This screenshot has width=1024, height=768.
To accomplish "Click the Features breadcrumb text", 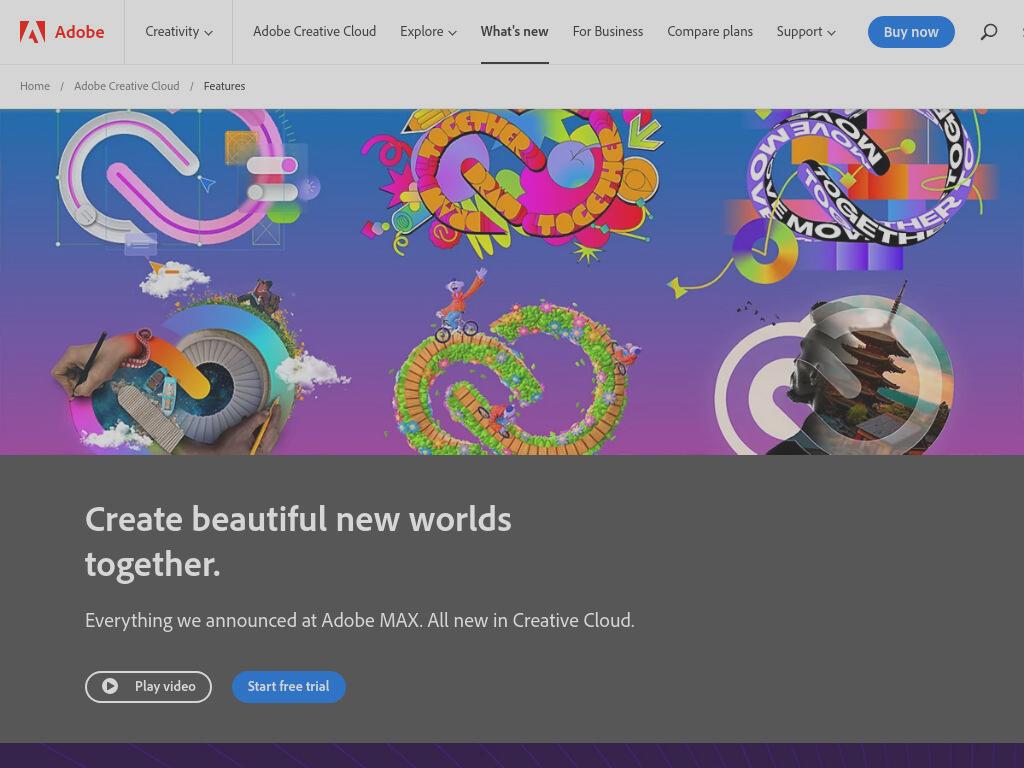I will tap(224, 86).
